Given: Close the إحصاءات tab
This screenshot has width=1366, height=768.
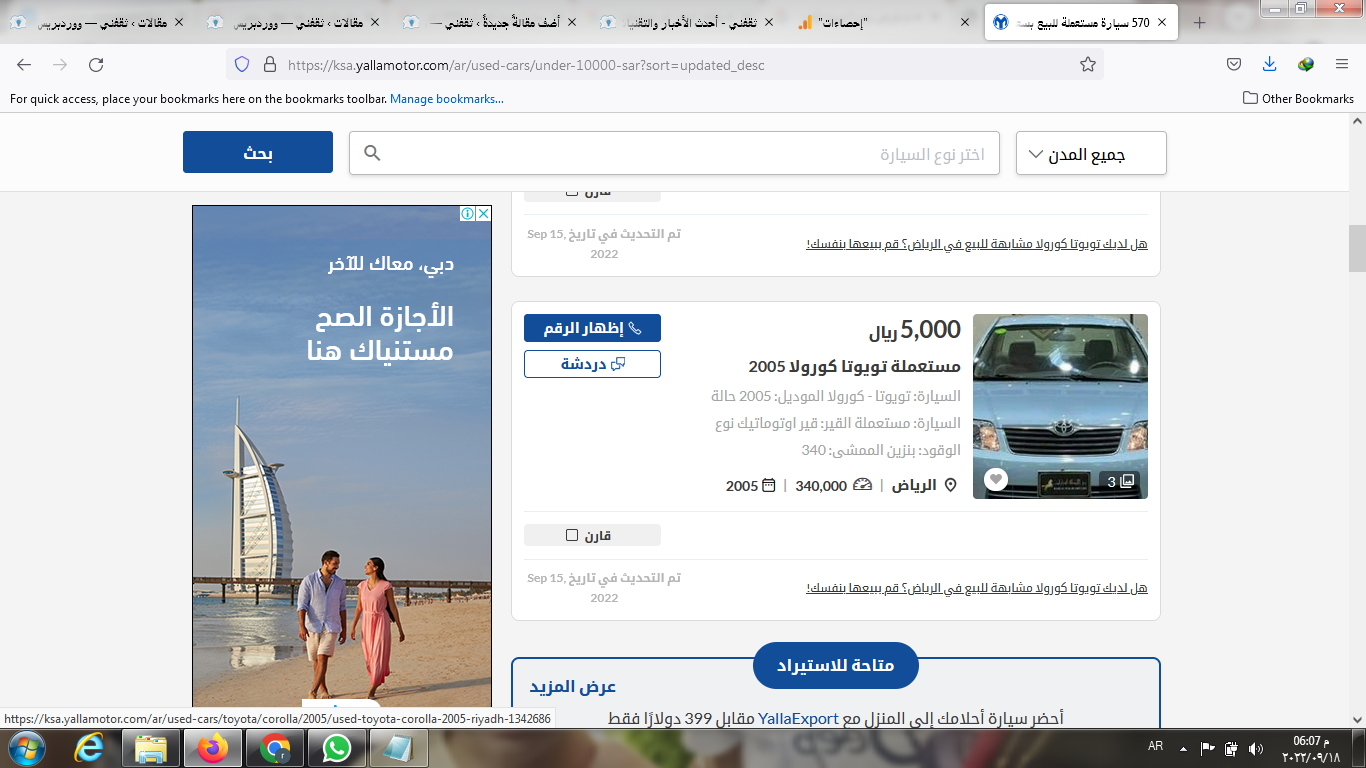Looking at the screenshot, I should 964,22.
